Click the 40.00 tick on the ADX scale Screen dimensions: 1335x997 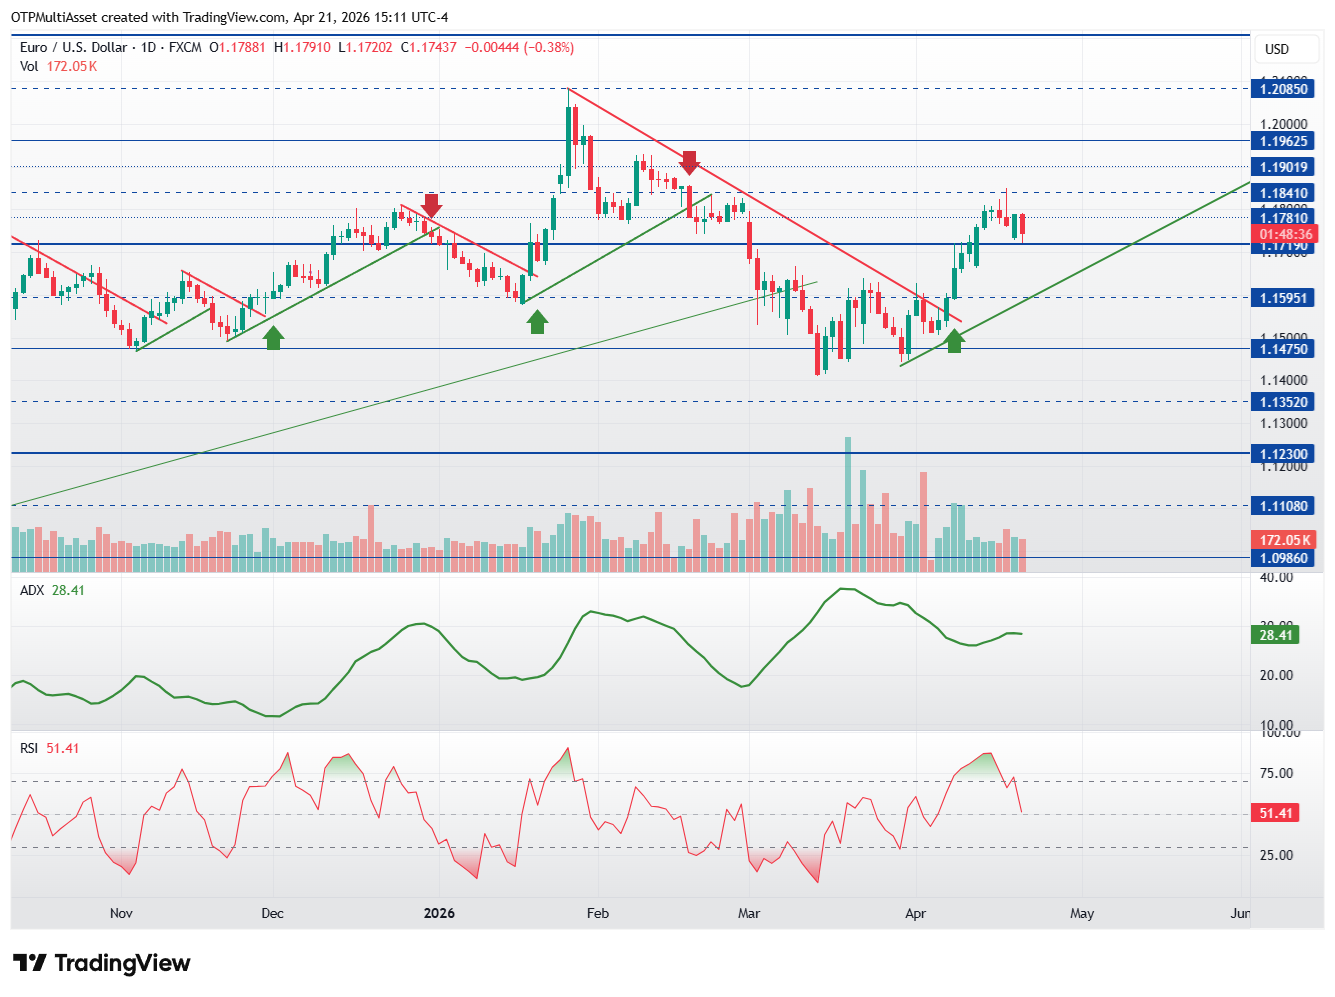click(x=1277, y=578)
